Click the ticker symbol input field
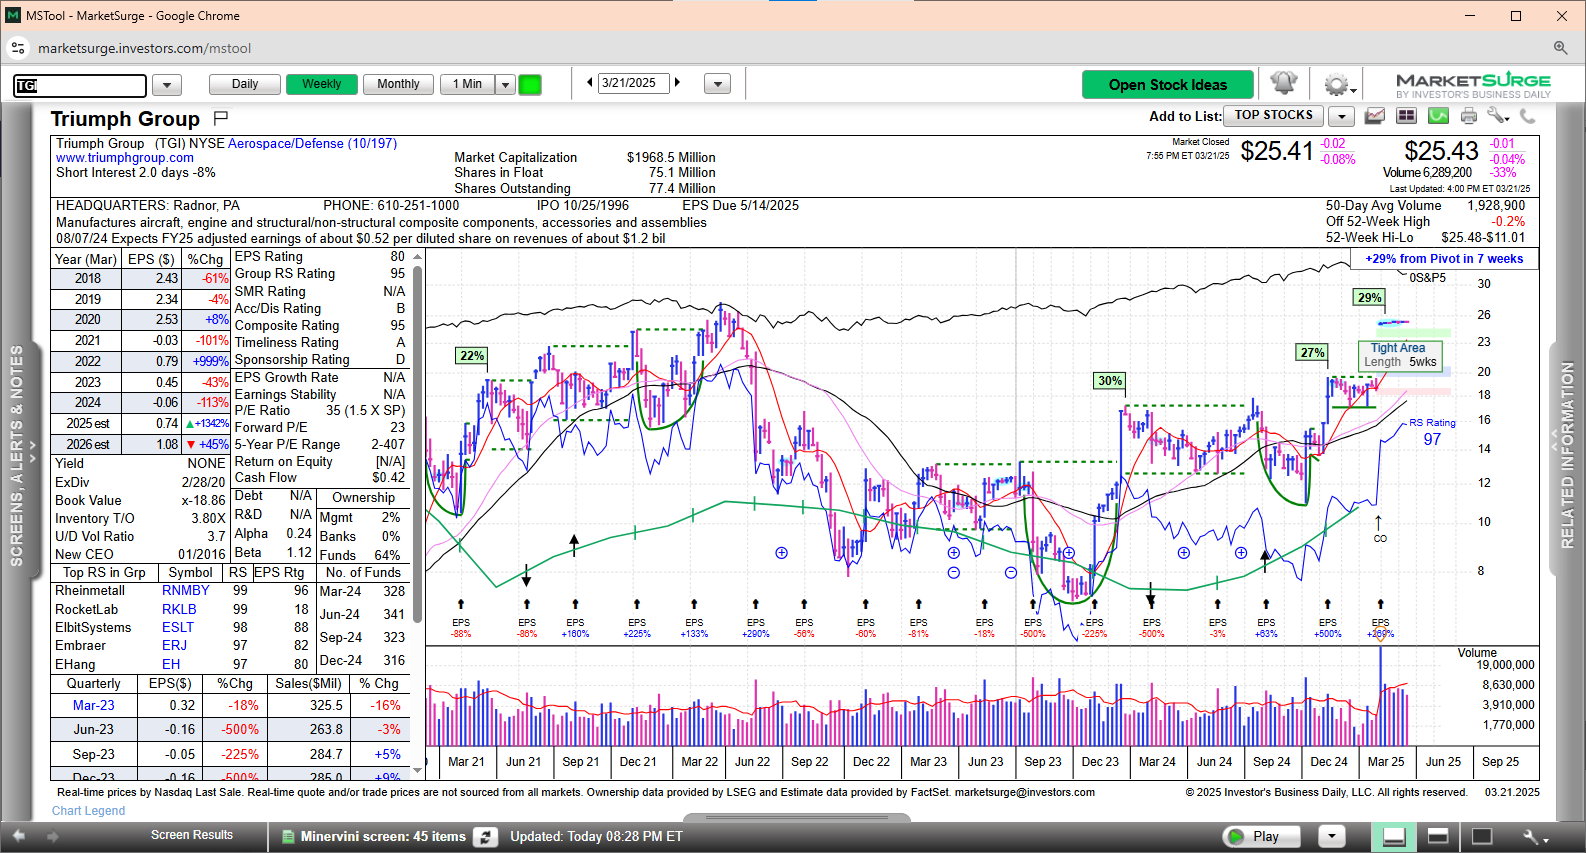The image size is (1586, 853). [x=79, y=86]
